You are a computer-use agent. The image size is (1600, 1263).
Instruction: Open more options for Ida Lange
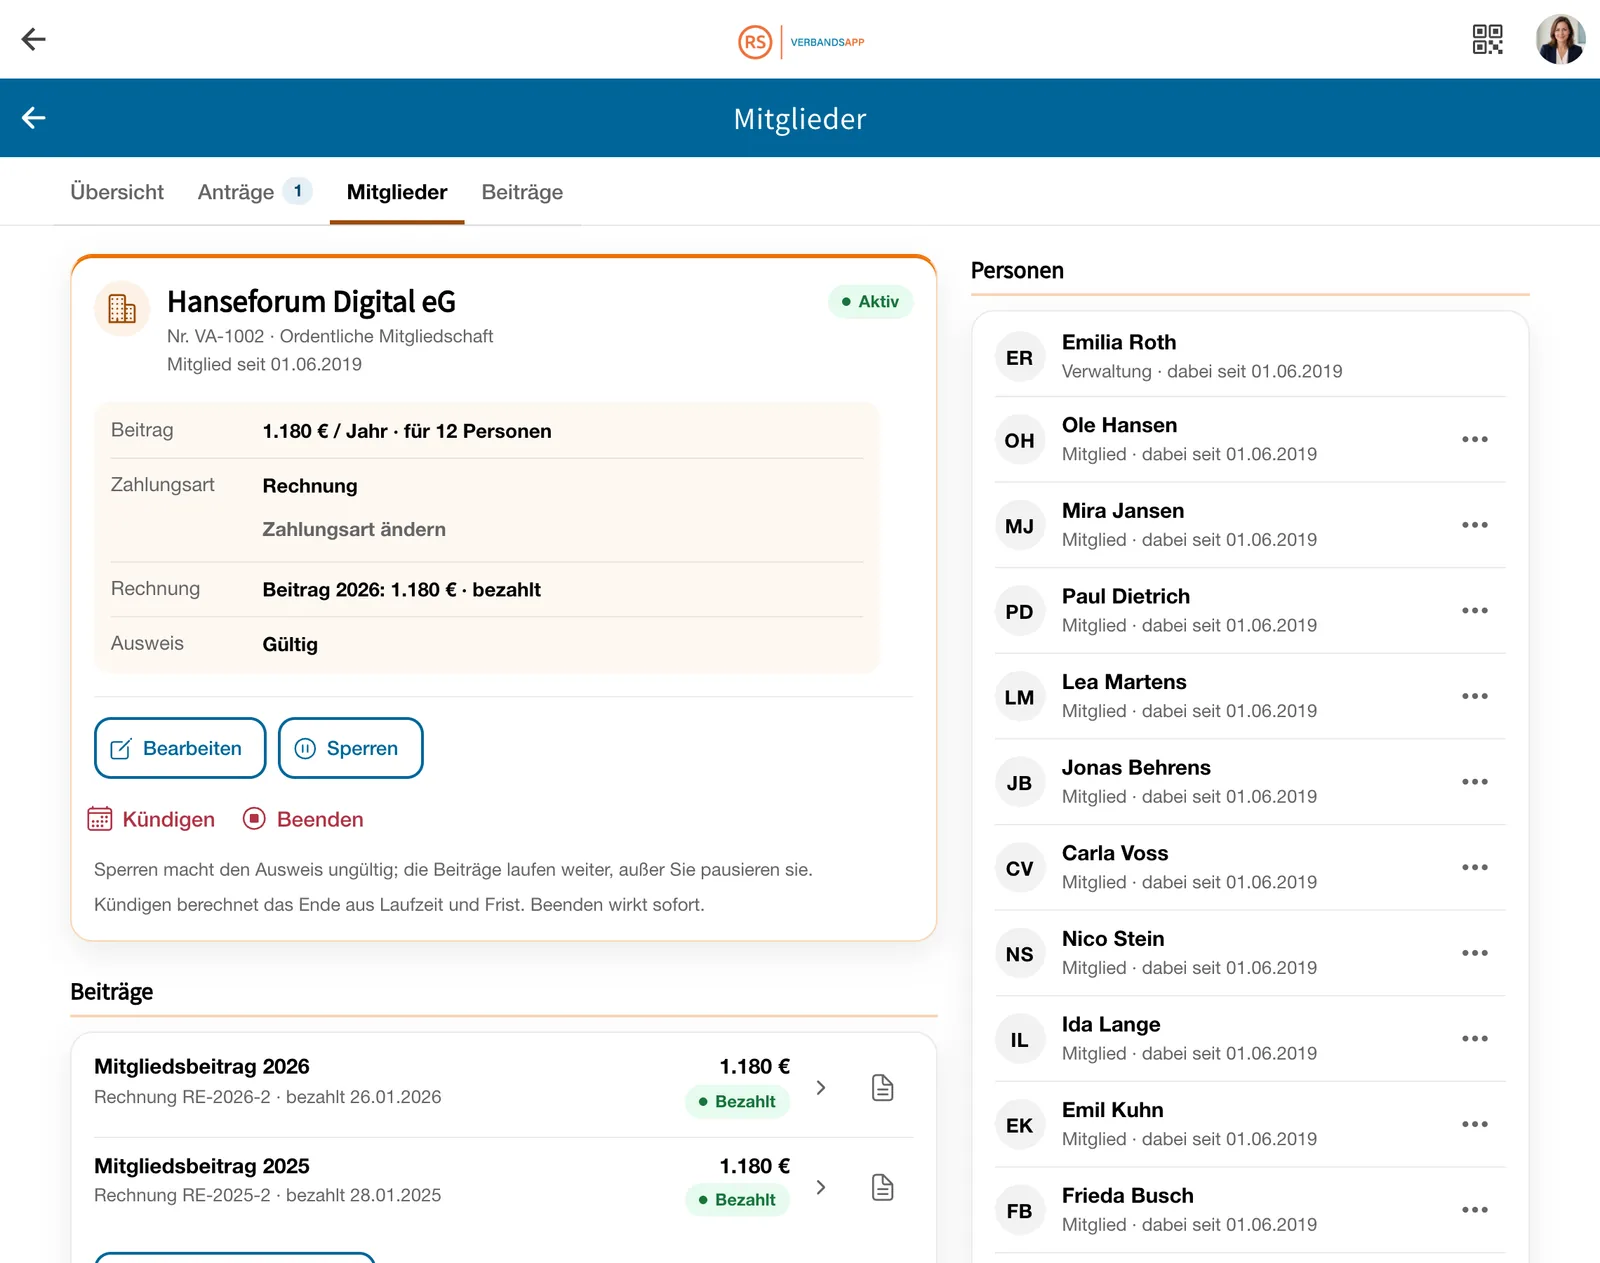click(1474, 1039)
